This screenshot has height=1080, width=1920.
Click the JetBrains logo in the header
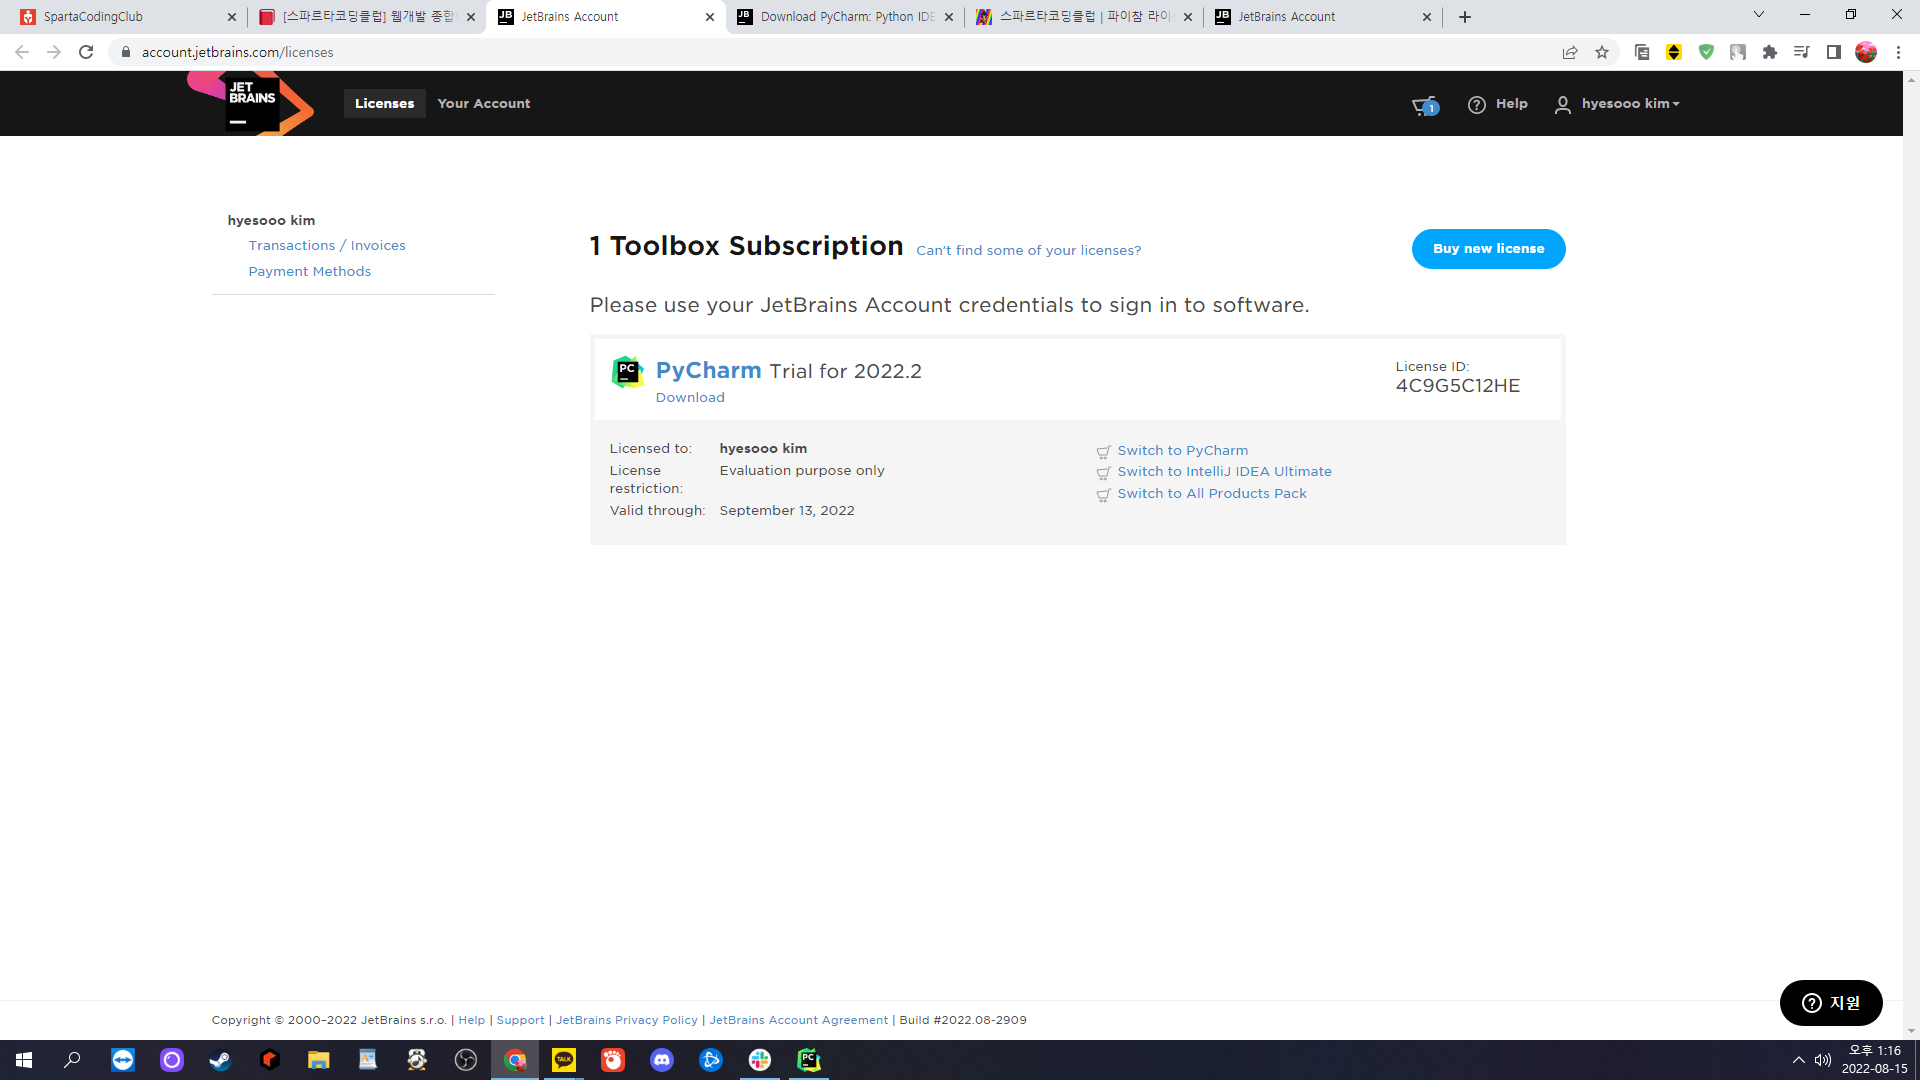tap(251, 103)
